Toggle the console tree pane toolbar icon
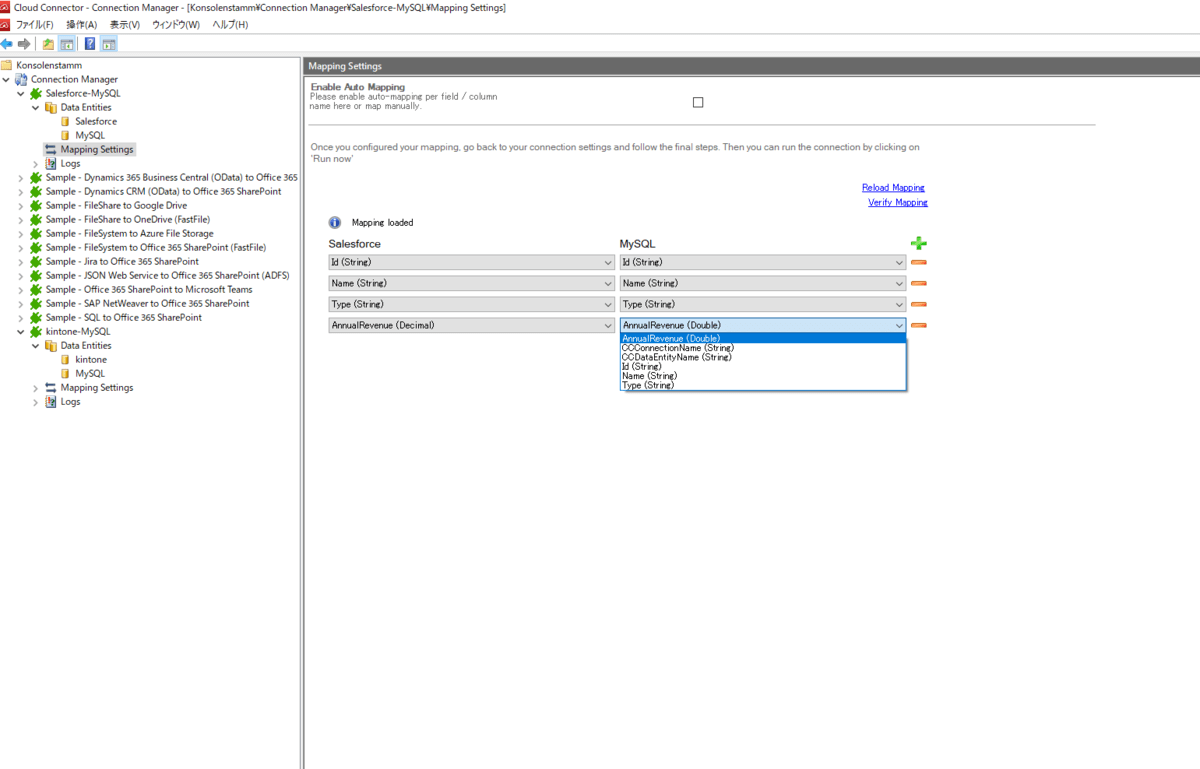Image resolution: width=1200 pixels, height=769 pixels. point(66,44)
